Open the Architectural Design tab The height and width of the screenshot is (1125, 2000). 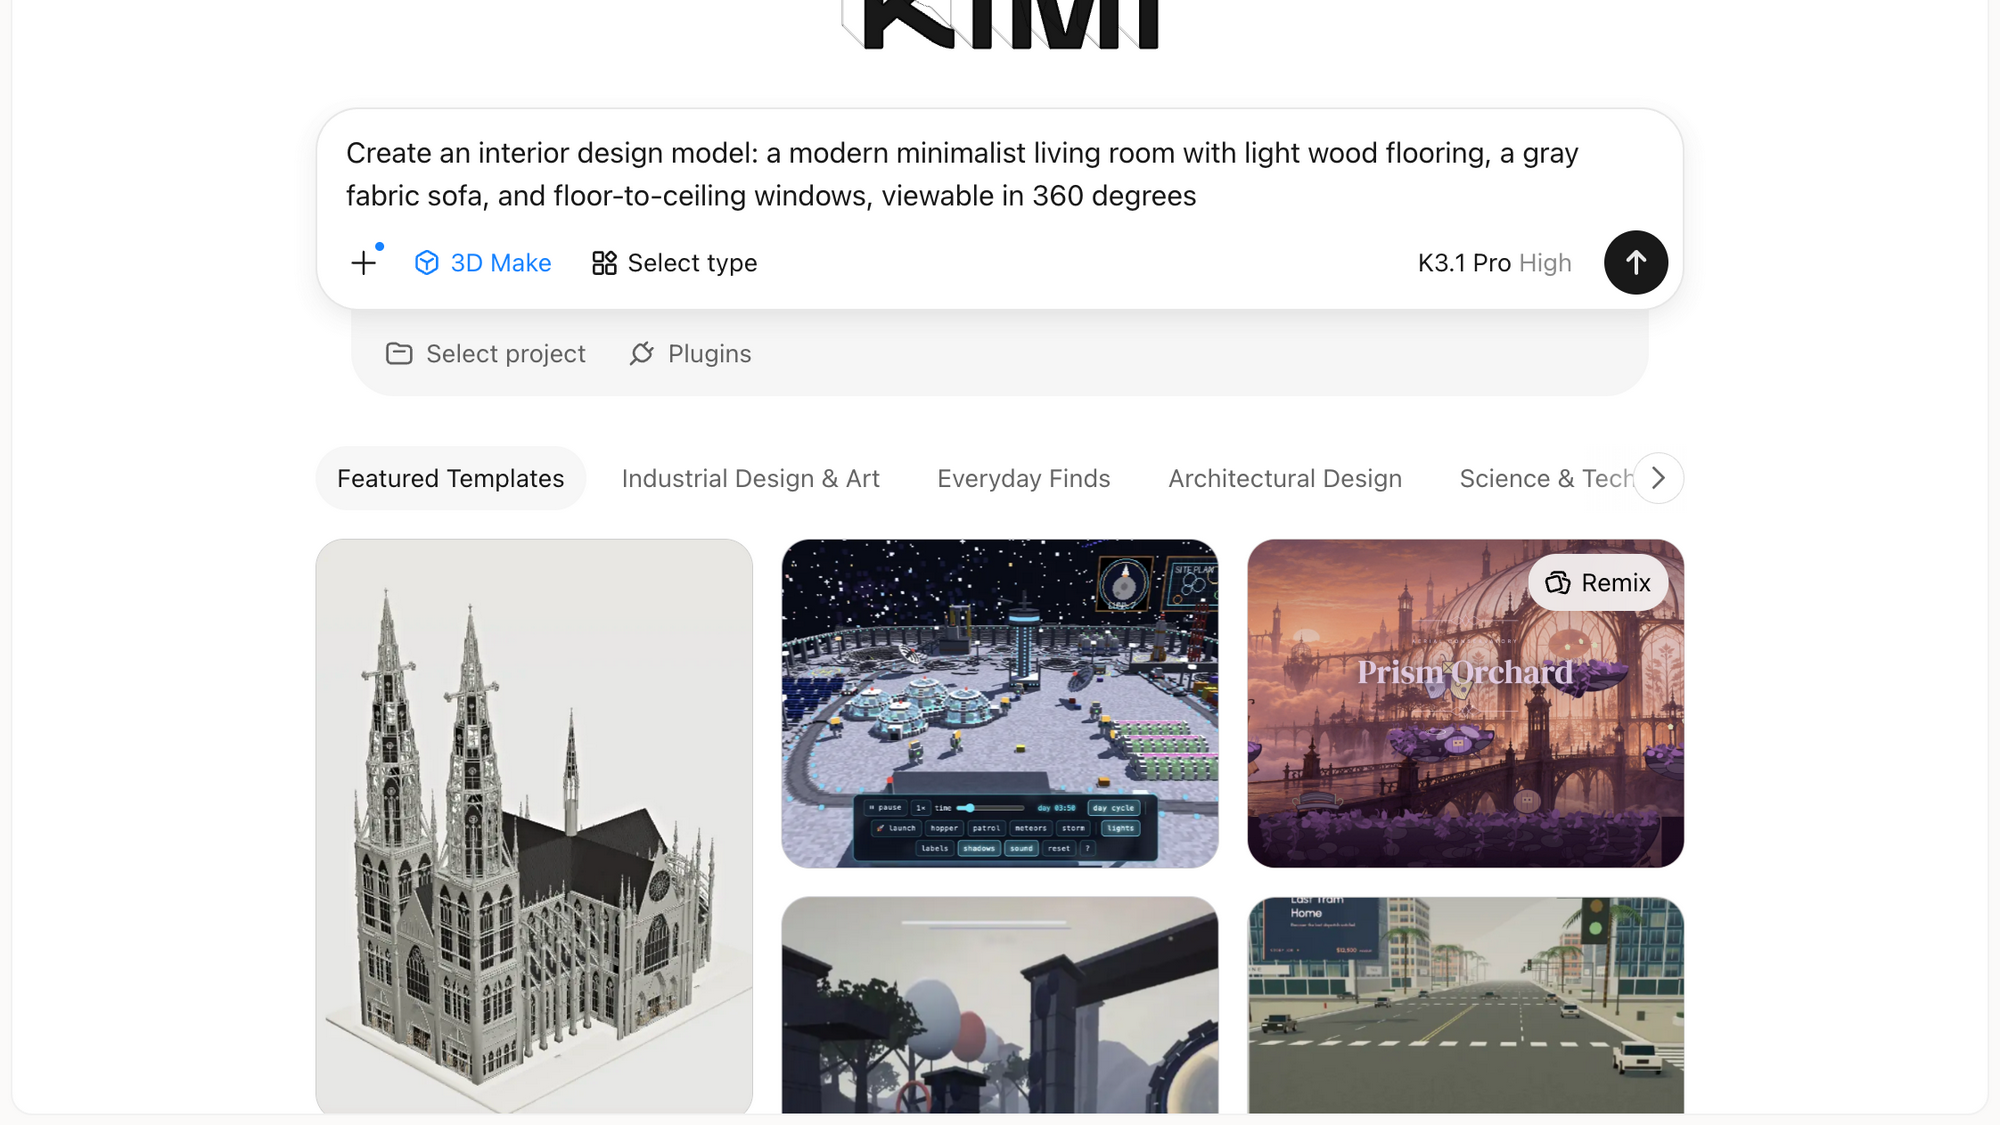[1285, 479]
